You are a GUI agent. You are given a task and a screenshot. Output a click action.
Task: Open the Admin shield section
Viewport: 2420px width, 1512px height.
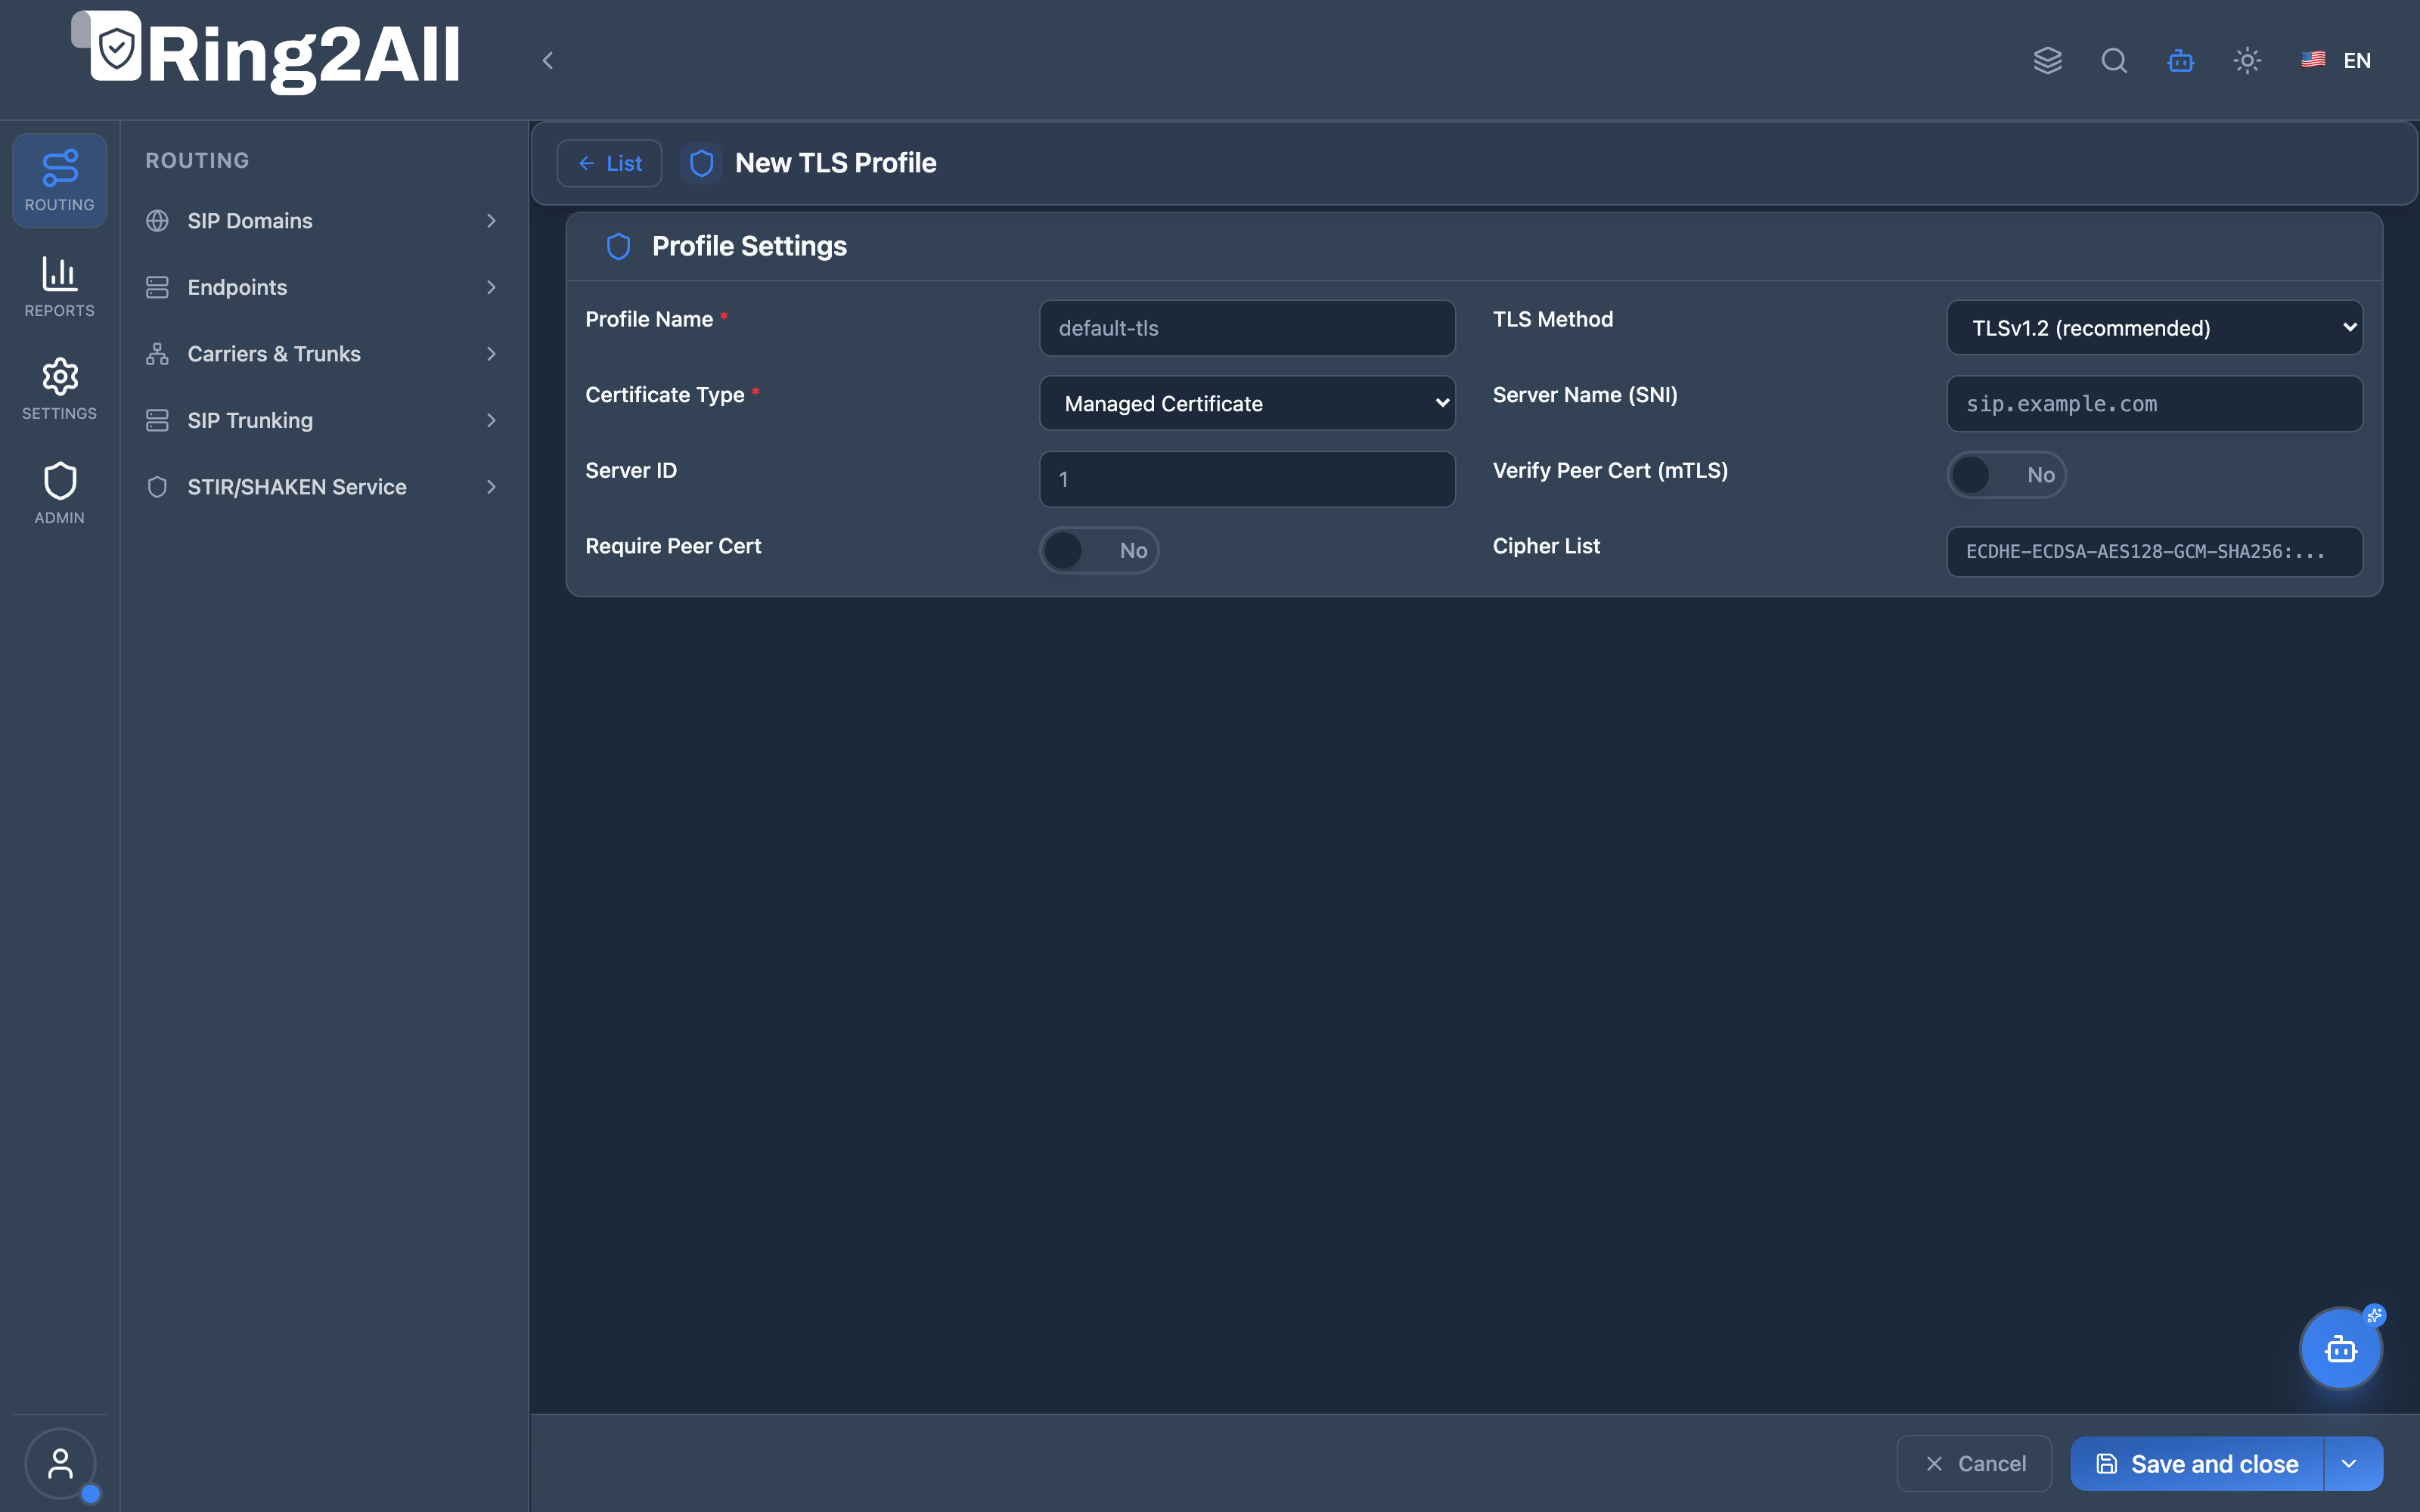tap(59, 493)
